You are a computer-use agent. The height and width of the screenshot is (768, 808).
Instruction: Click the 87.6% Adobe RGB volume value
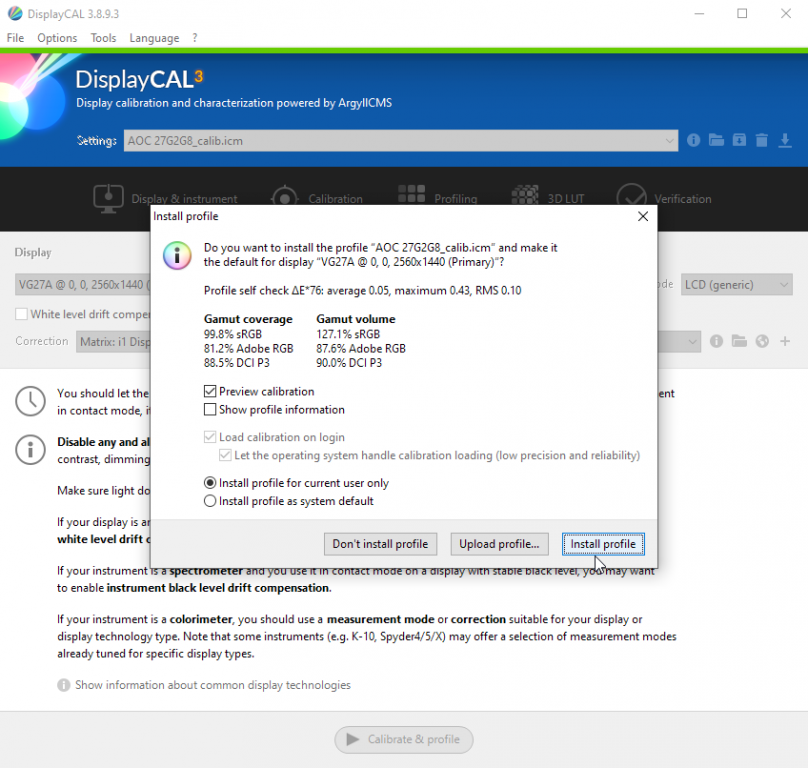point(361,348)
